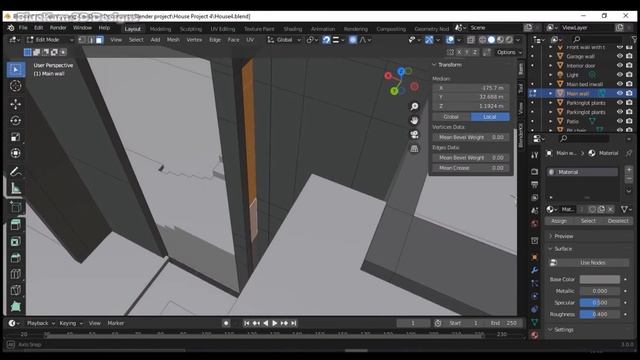Open viewport Options dropdown

click(x=509, y=52)
